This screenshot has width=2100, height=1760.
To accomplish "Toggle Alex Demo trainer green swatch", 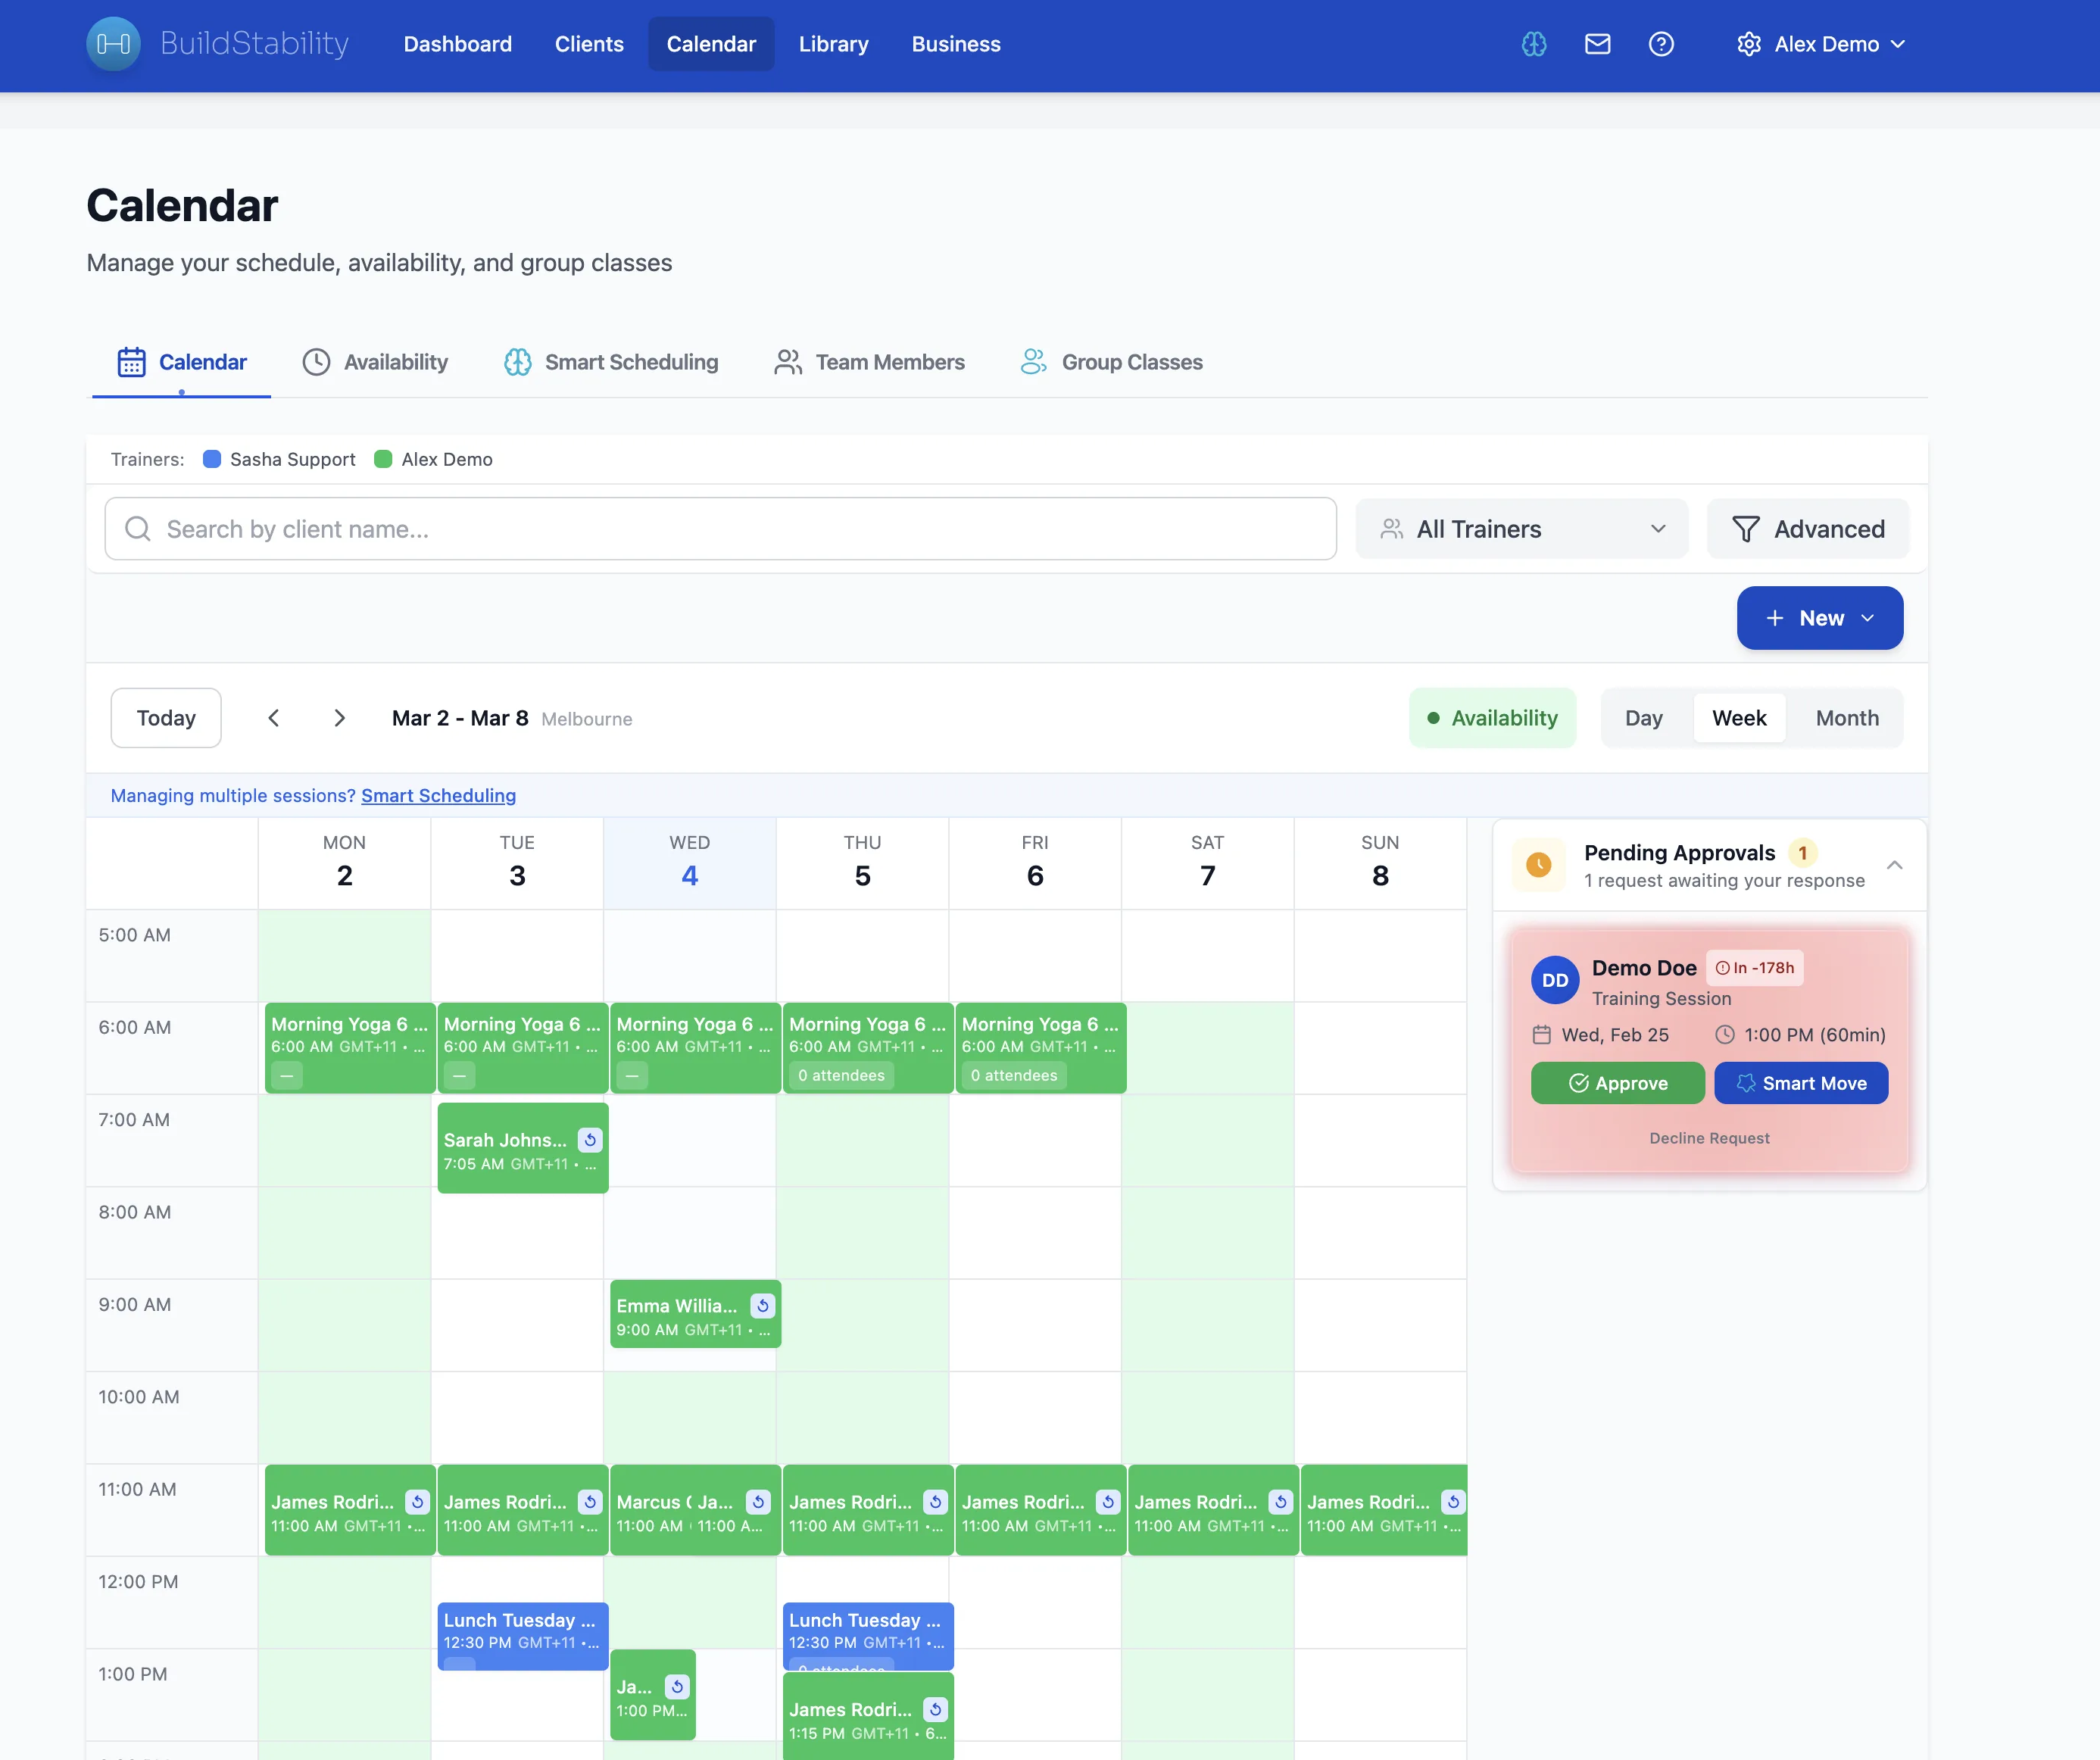I will tap(383, 459).
